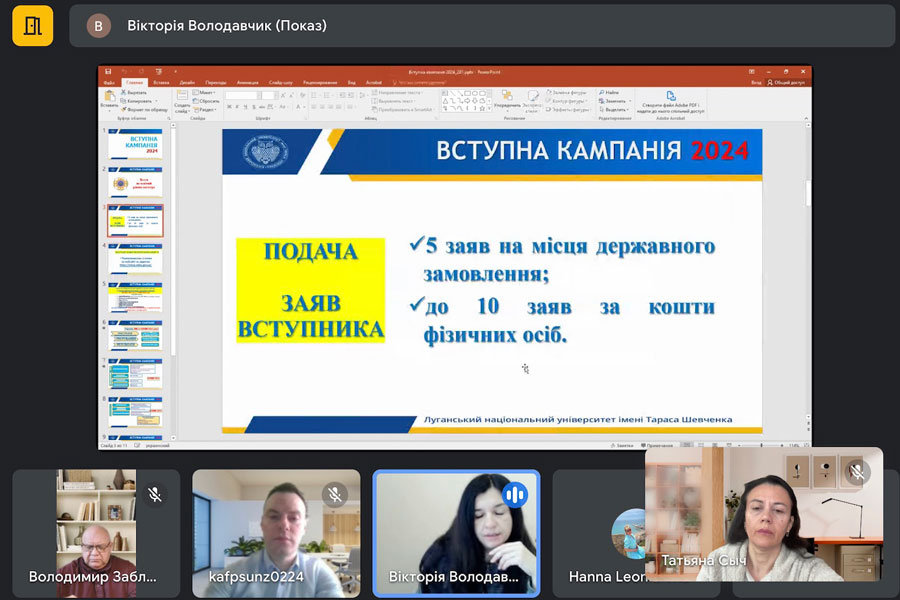Click the Вид ribbon tab
Viewport: 900px width, 600px height.
[351, 83]
